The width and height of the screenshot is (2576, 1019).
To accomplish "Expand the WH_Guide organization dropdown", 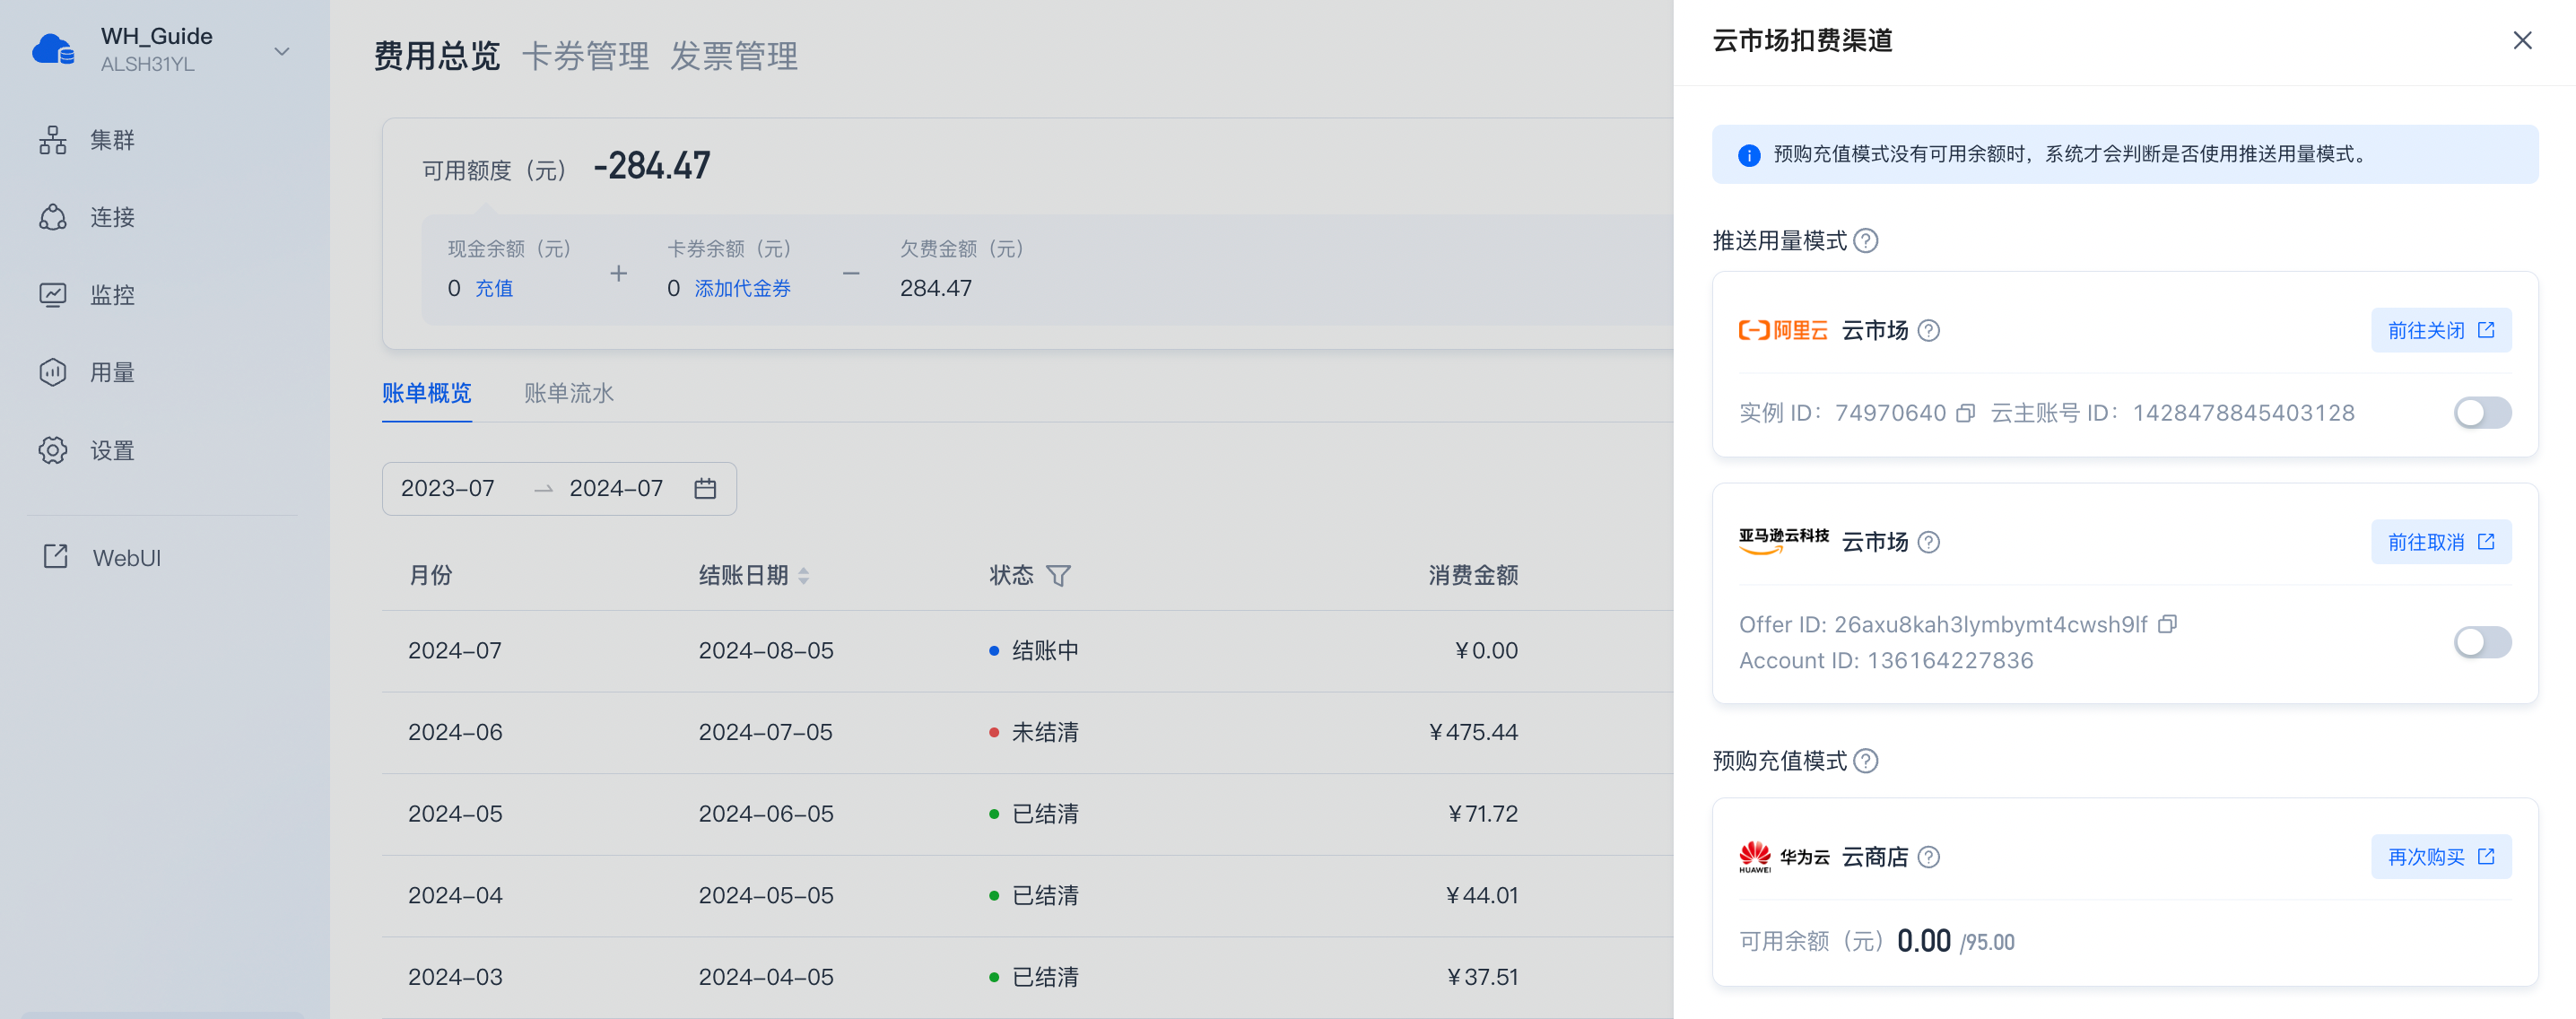I will (x=282, y=51).
